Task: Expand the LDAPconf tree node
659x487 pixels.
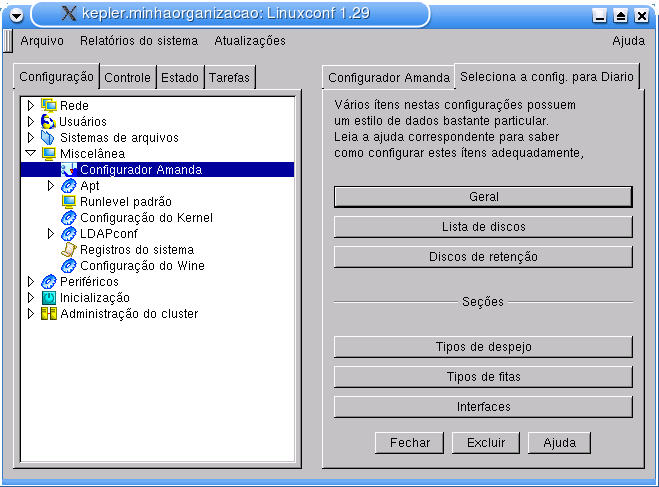Action: pos(50,234)
